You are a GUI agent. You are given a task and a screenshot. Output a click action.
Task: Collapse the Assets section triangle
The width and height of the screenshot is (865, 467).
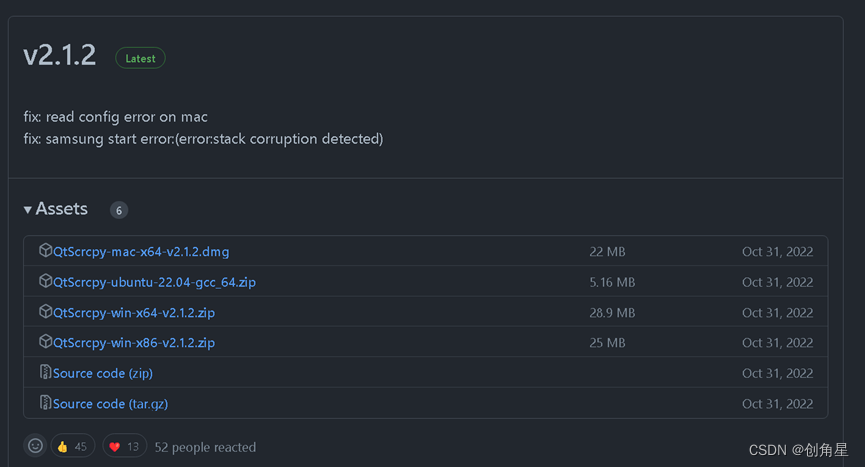click(28, 210)
